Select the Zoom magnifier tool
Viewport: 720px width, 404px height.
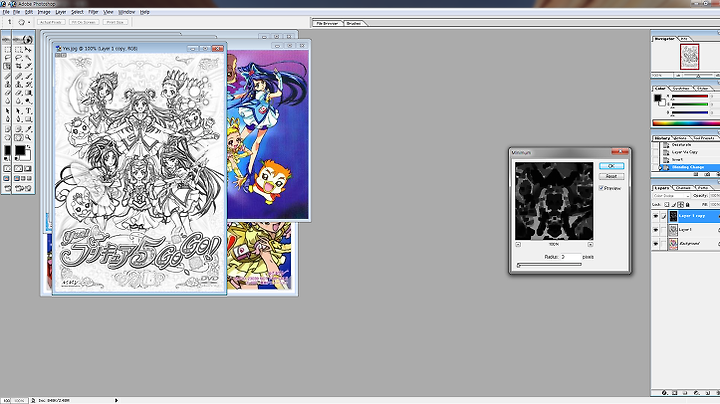pos(28,137)
